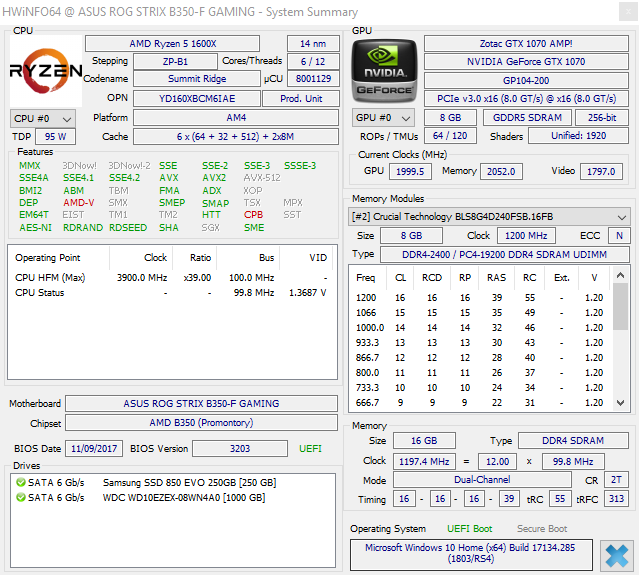Click the GPU memory clock 2052.0 field
Screen dimensions: 639x575
click(501, 172)
